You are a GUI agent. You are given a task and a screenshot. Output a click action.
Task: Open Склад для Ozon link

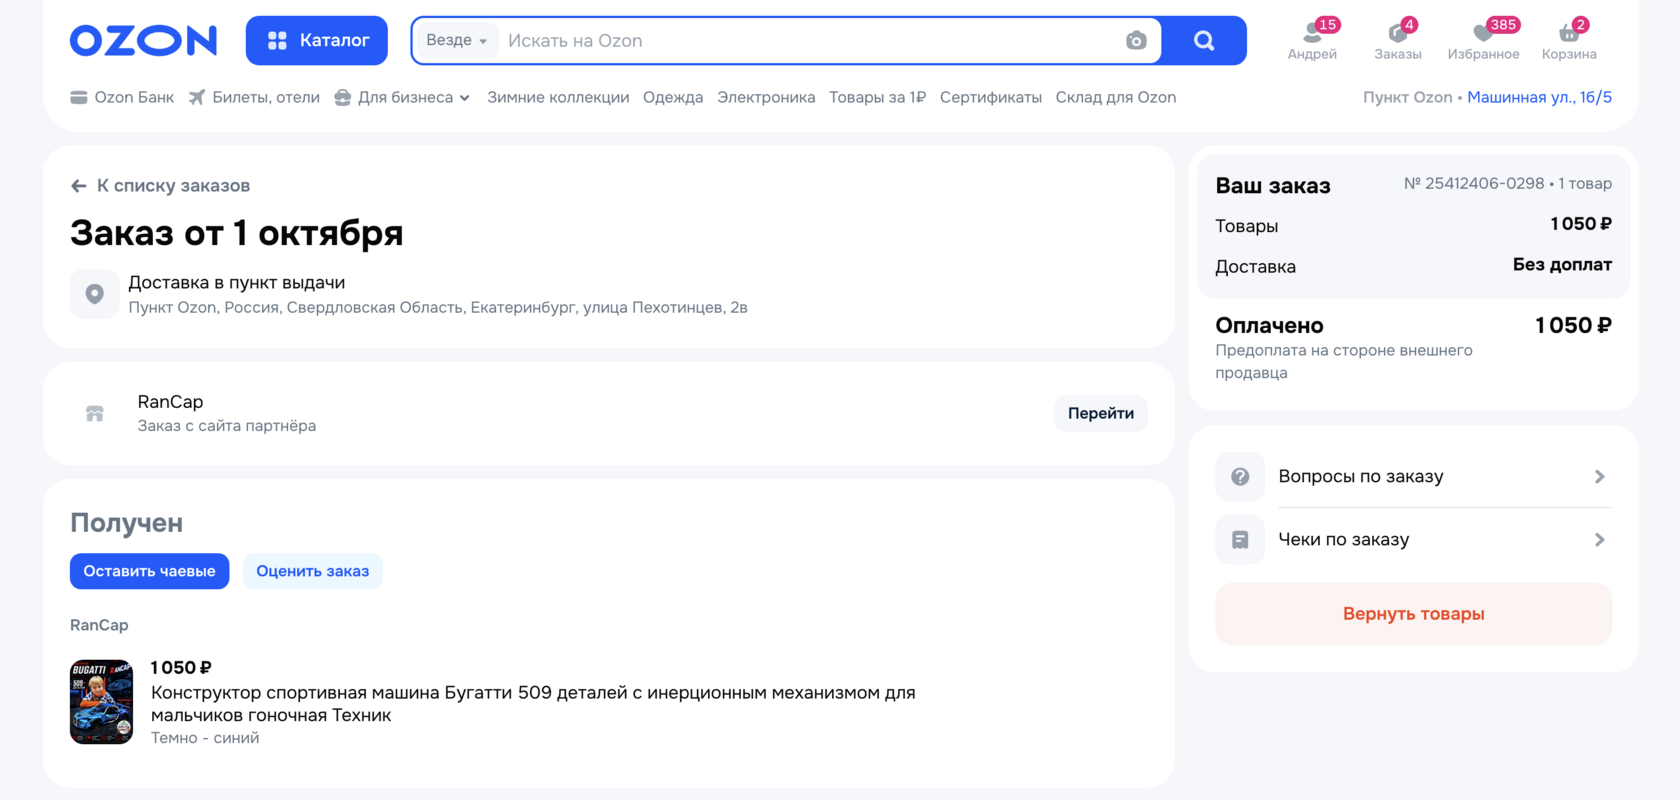pos(1116,97)
